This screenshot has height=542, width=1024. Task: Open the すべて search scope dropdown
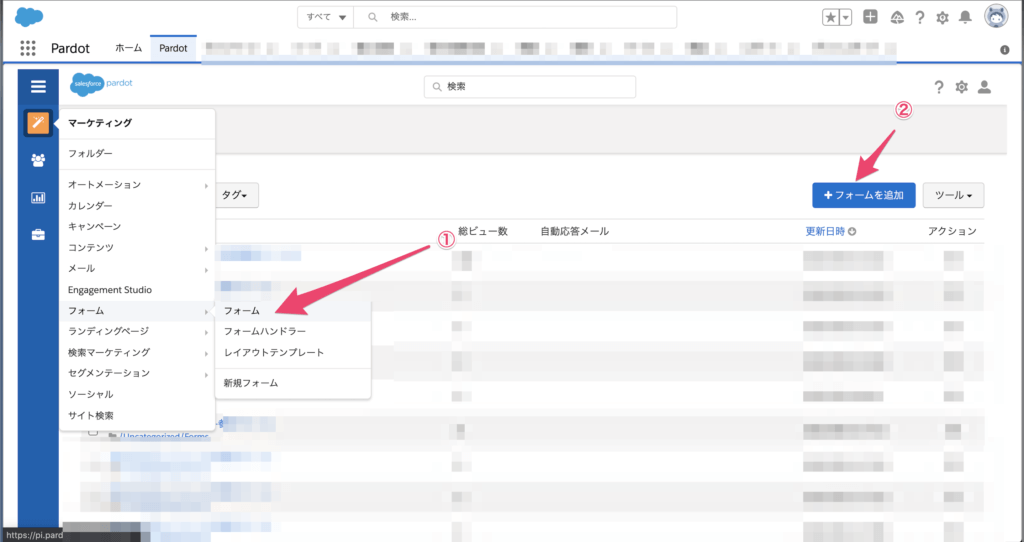[325, 18]
